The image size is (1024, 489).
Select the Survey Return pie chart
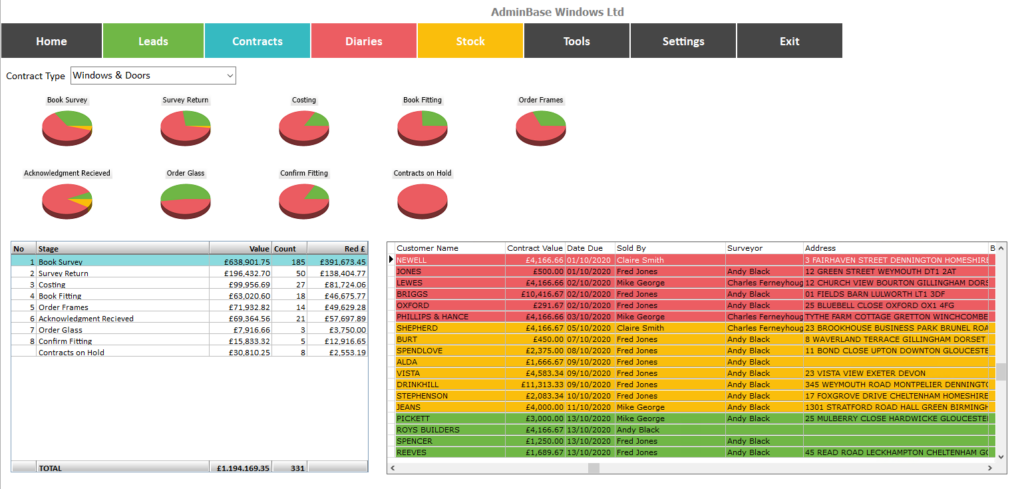[x=185, y=127]
